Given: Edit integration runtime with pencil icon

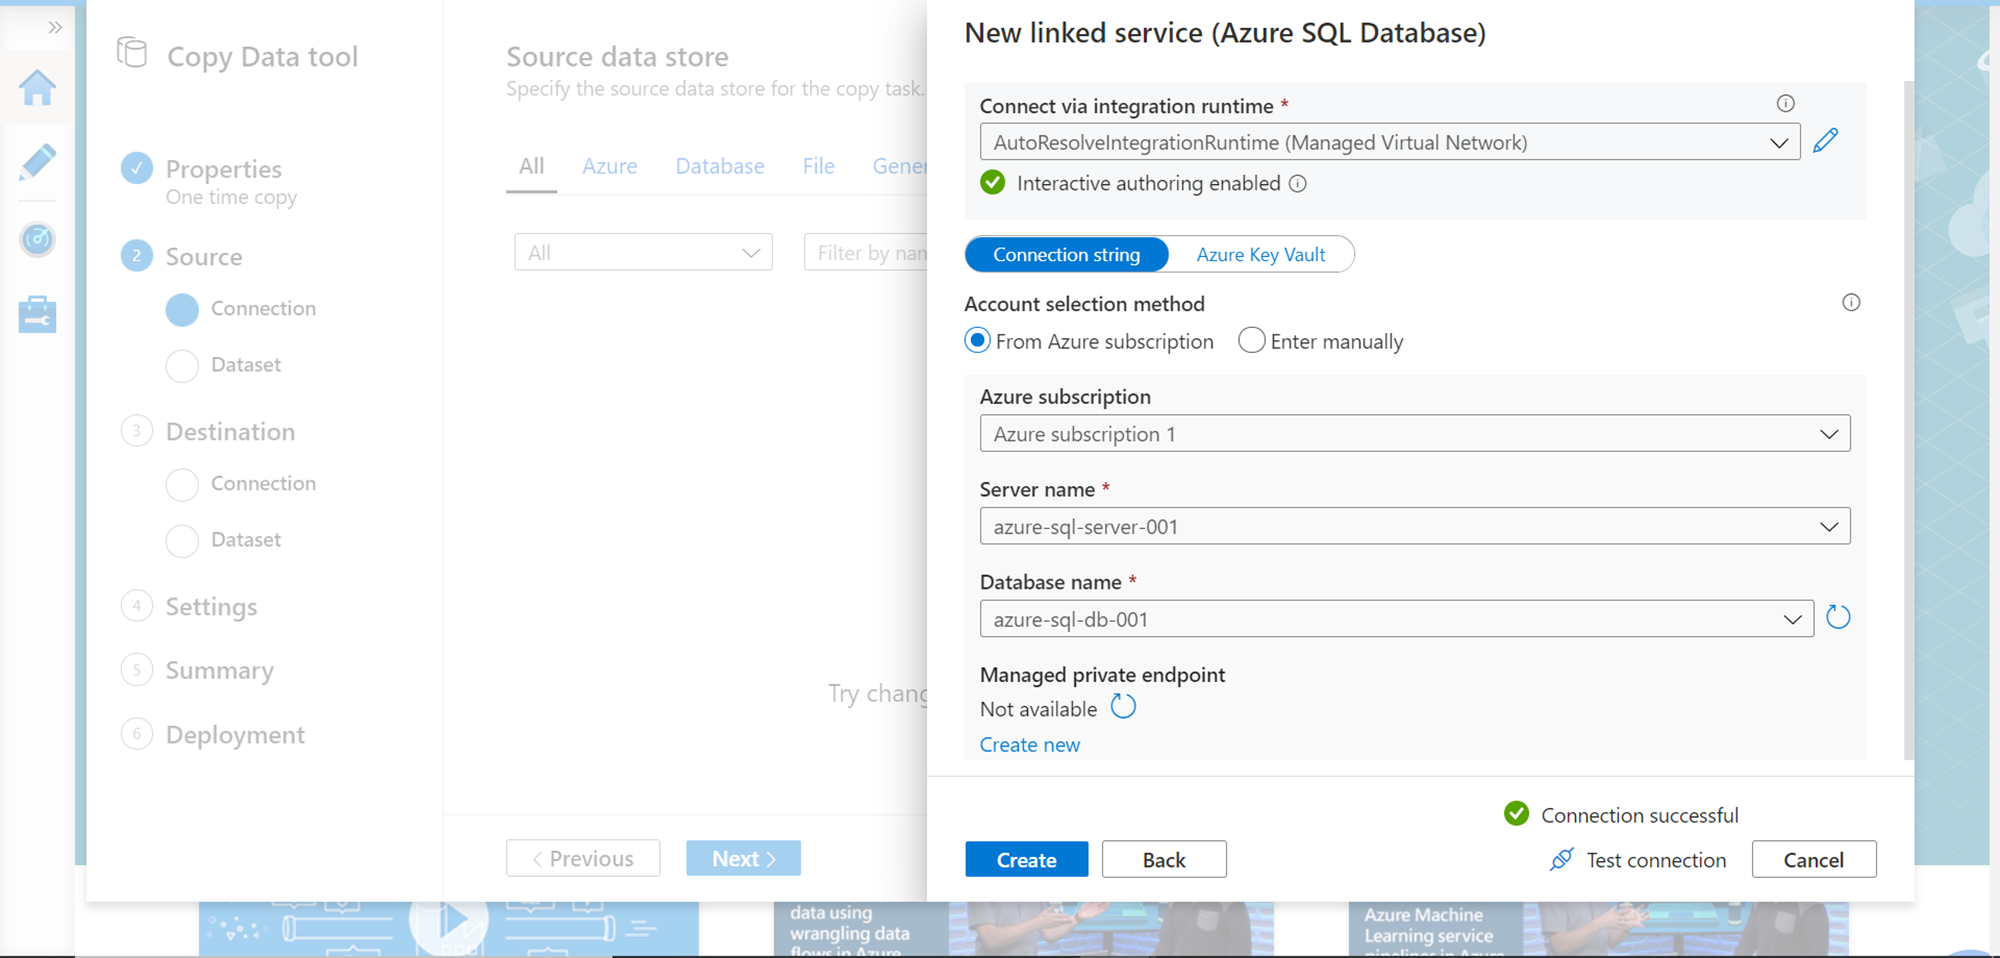Looking at the screenshot, I should (x=1825, y=141).
